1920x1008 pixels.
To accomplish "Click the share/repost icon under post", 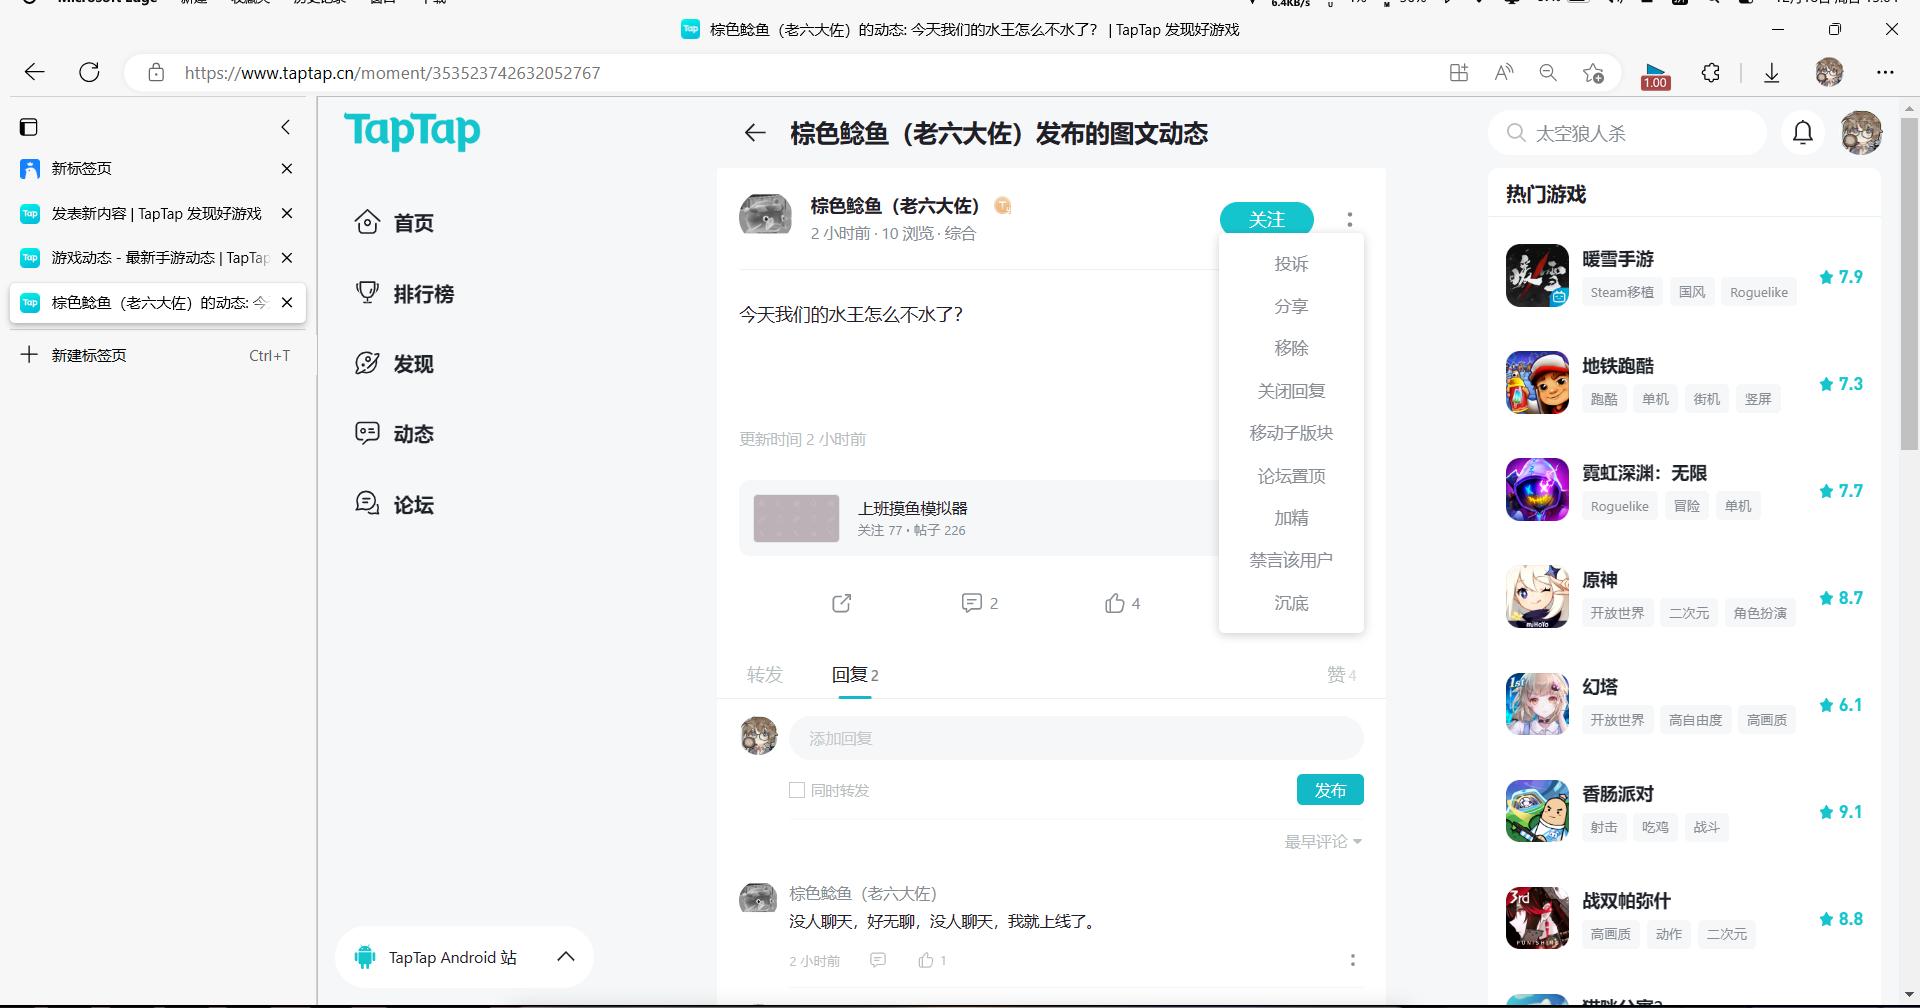I will pos(842,603).
